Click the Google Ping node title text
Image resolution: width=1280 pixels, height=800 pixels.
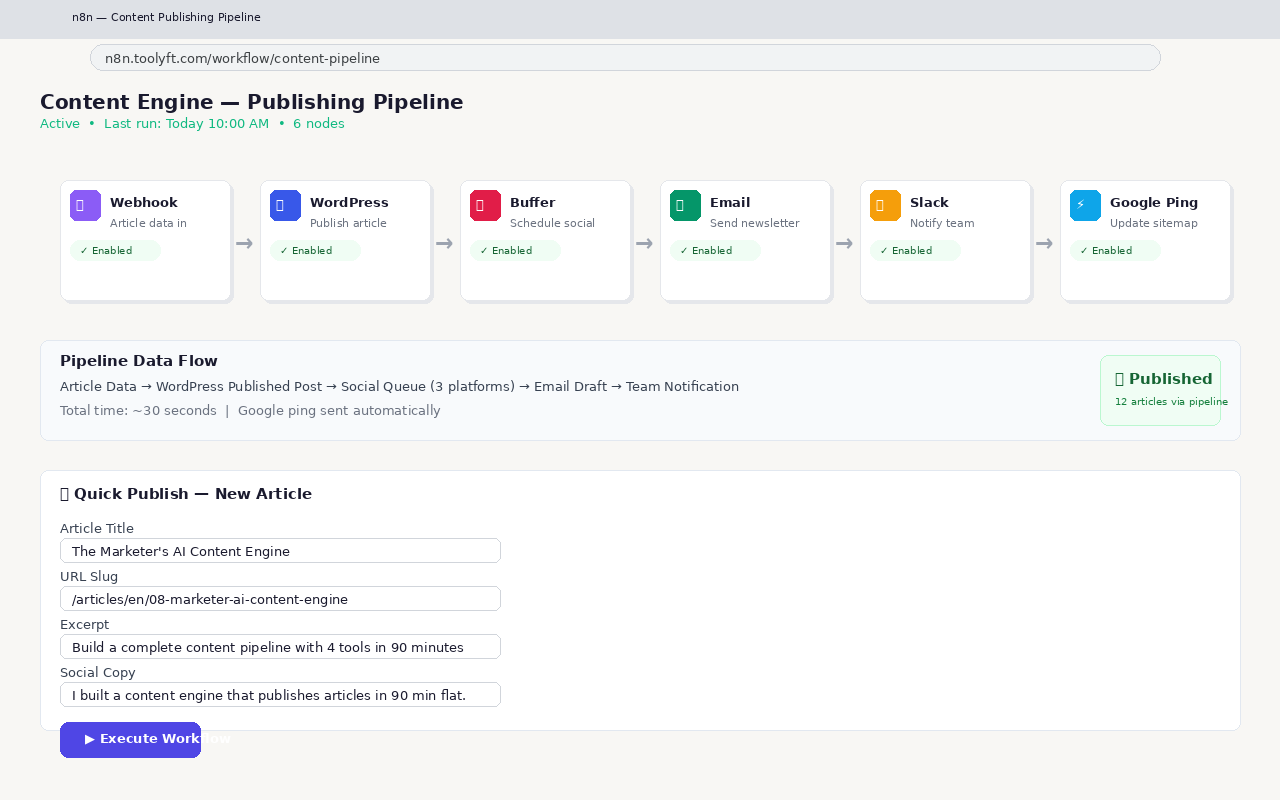point(1154,203)
